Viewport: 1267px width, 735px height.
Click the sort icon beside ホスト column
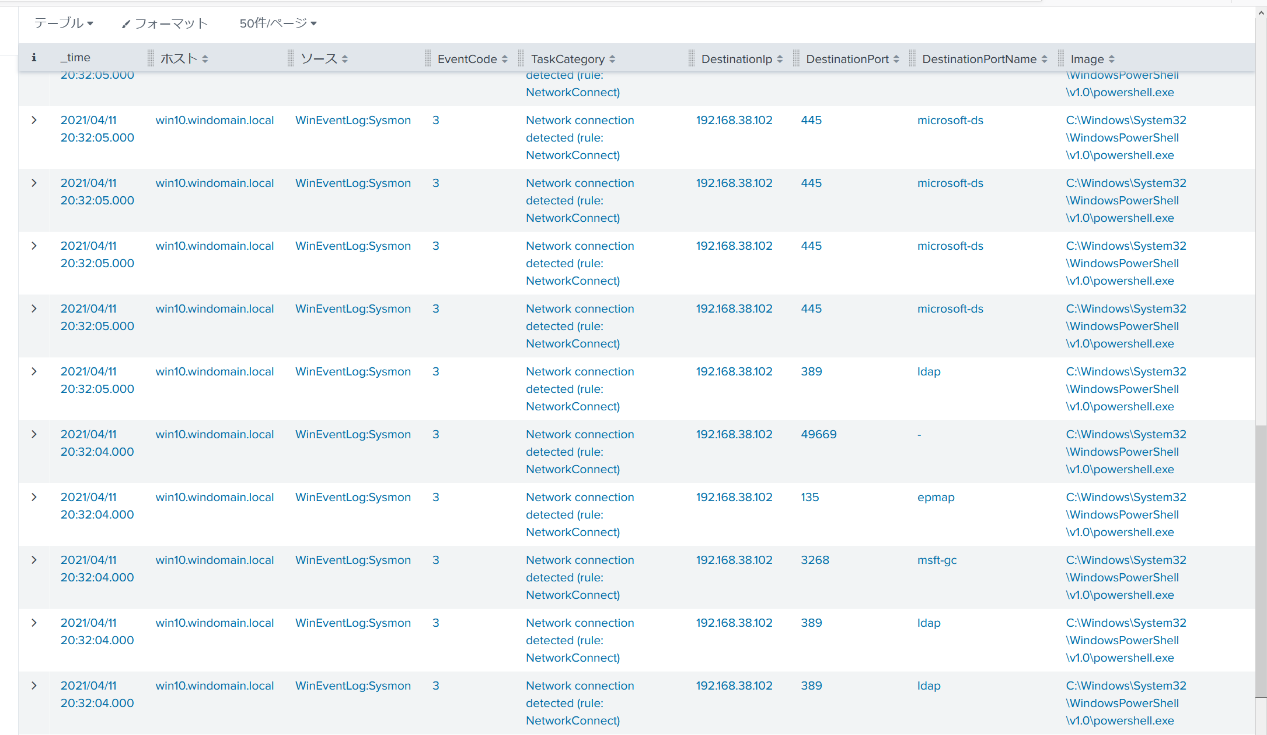click(x=205, y=60)
